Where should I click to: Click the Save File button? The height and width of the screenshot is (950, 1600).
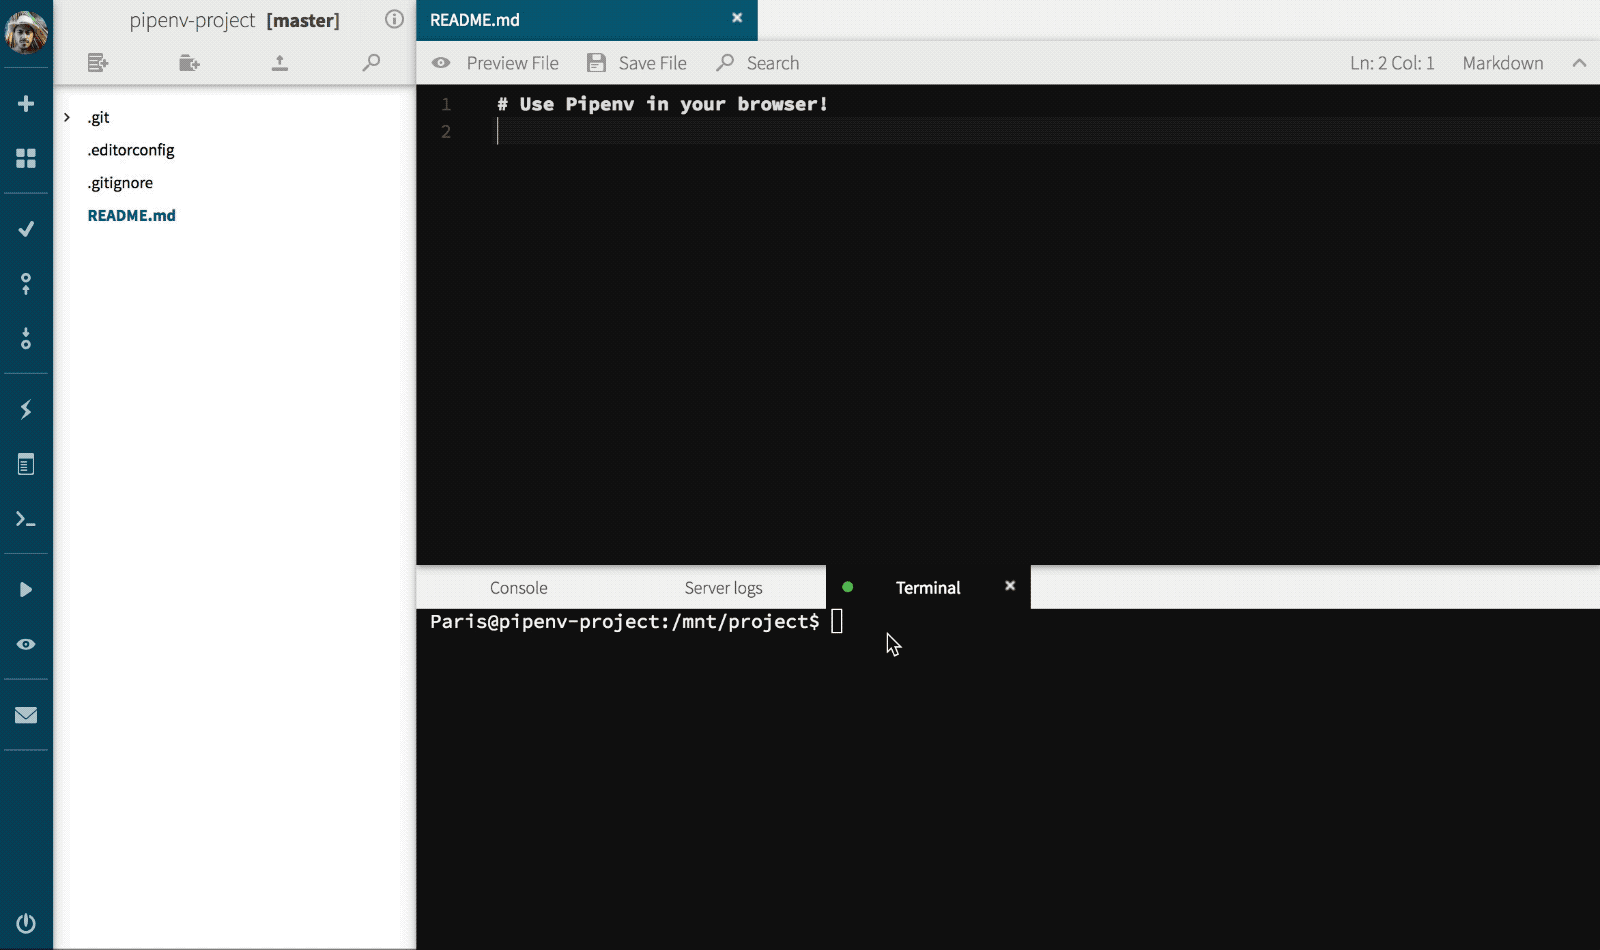(x=636, y=62)
